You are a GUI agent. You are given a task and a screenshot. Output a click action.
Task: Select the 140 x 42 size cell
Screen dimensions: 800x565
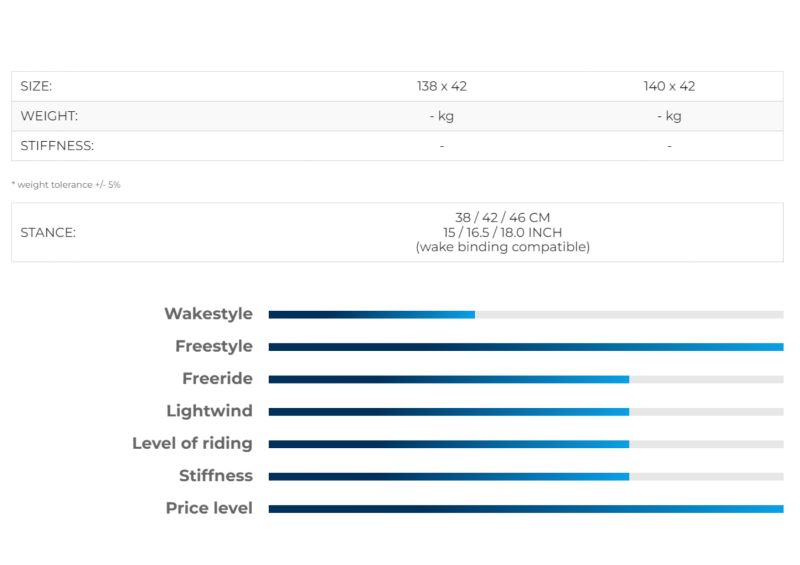coord(669,86)
